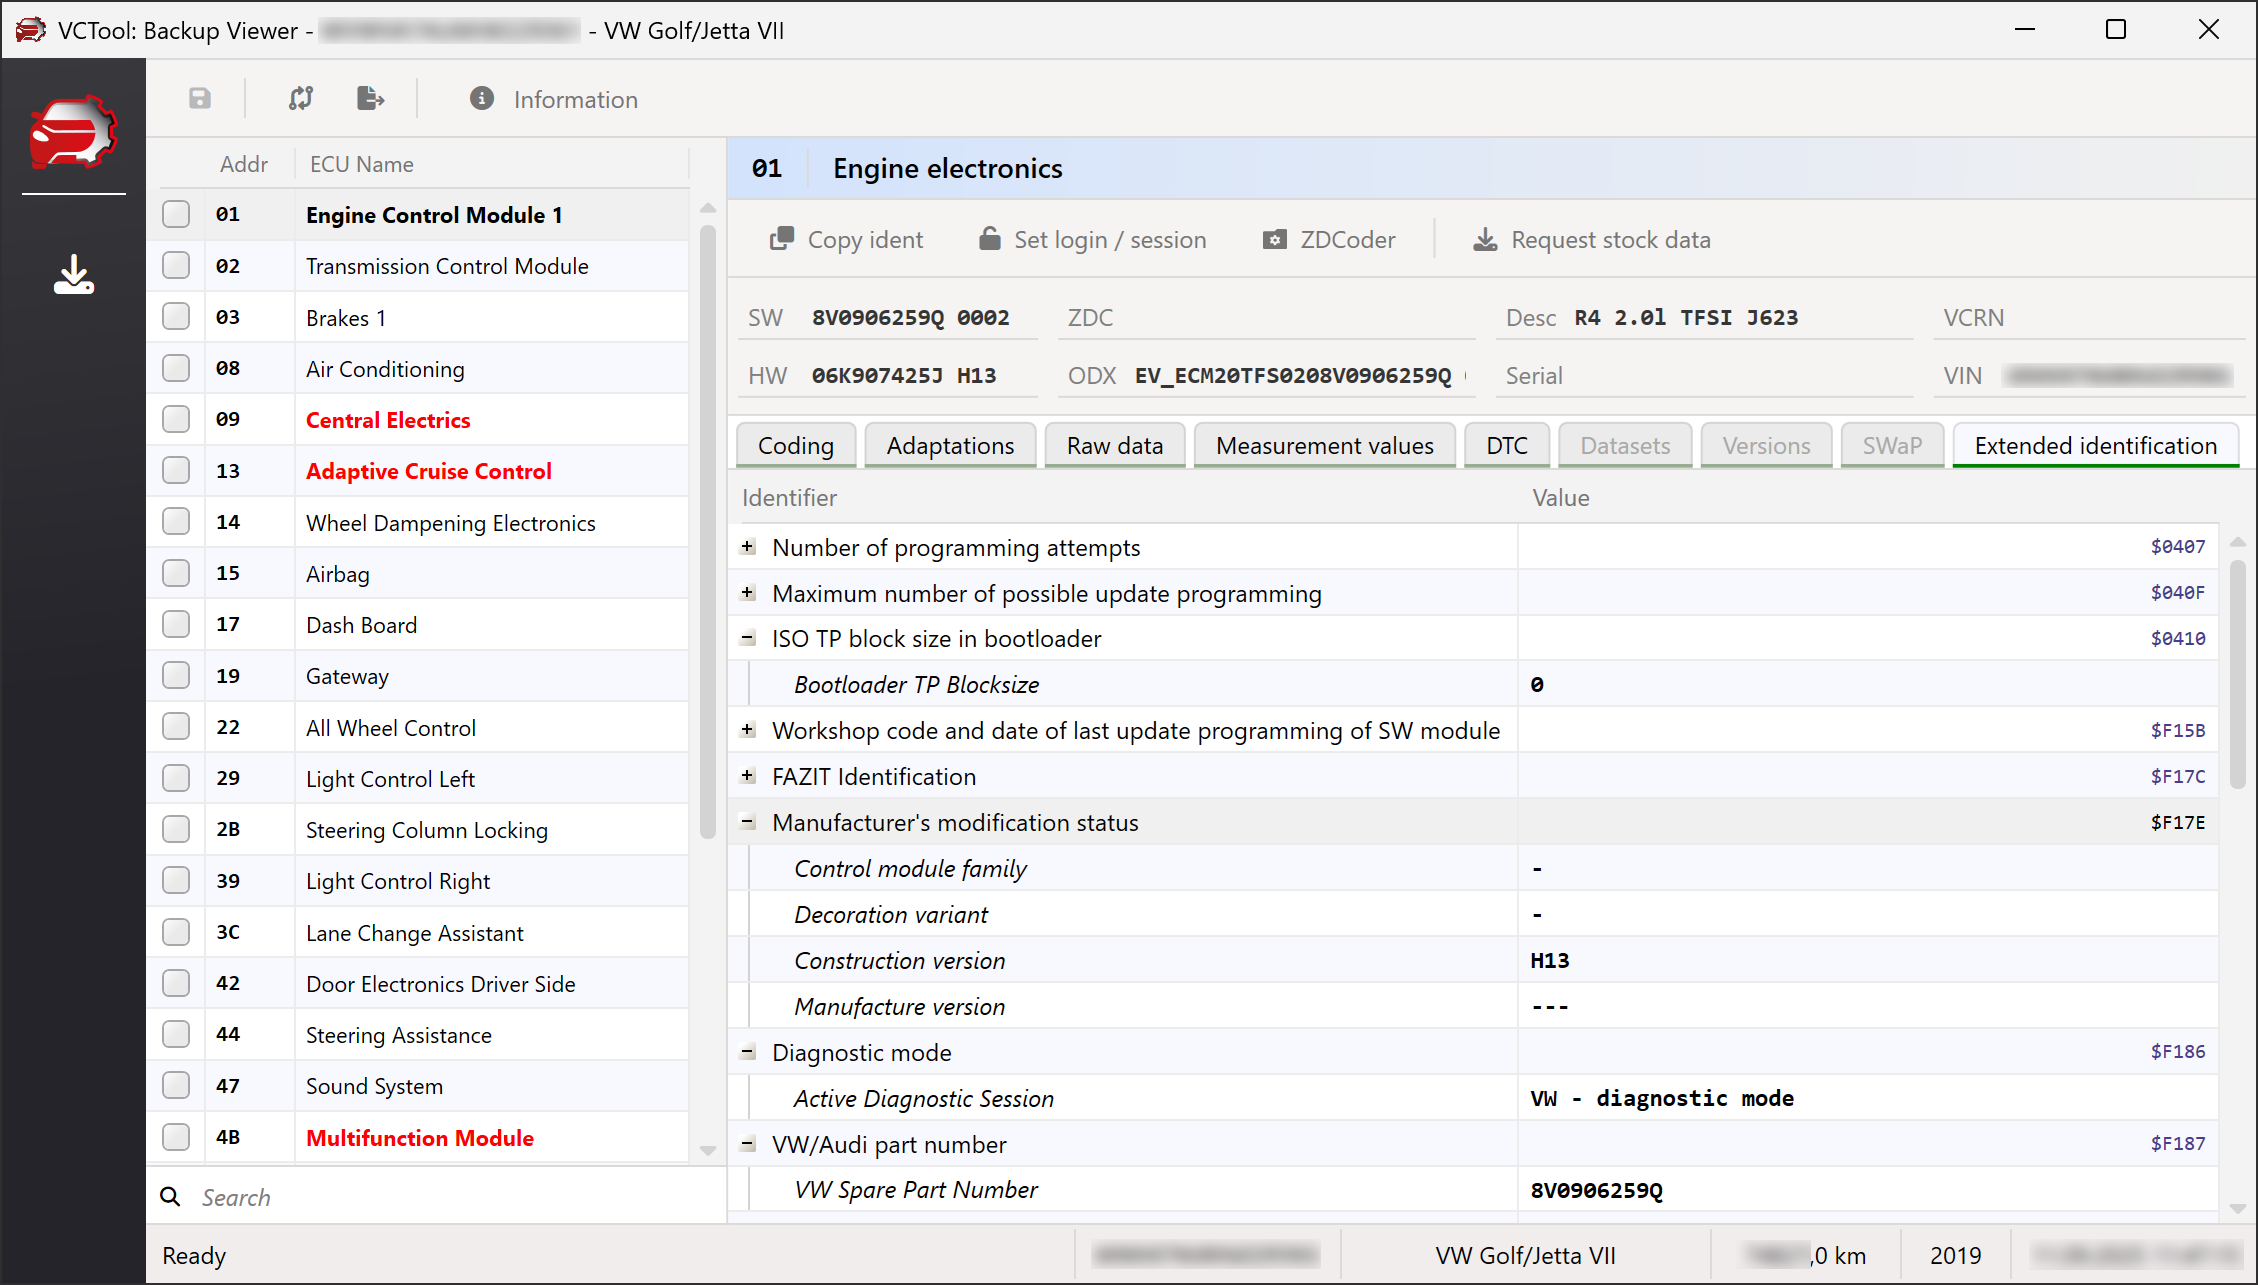This screenshot has height=1285, width=2258.
Task: Click the save disk icon in toolbar
Action: click(x=200, y=98)
